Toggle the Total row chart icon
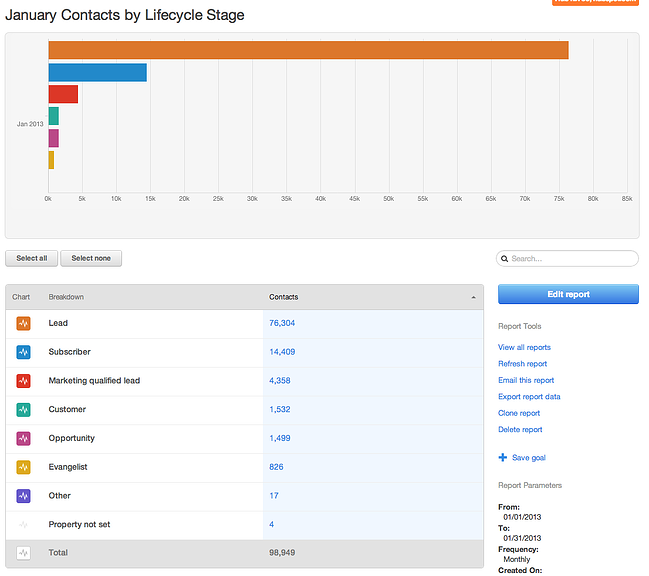649x576 pixels. click(x=24, y=553)
